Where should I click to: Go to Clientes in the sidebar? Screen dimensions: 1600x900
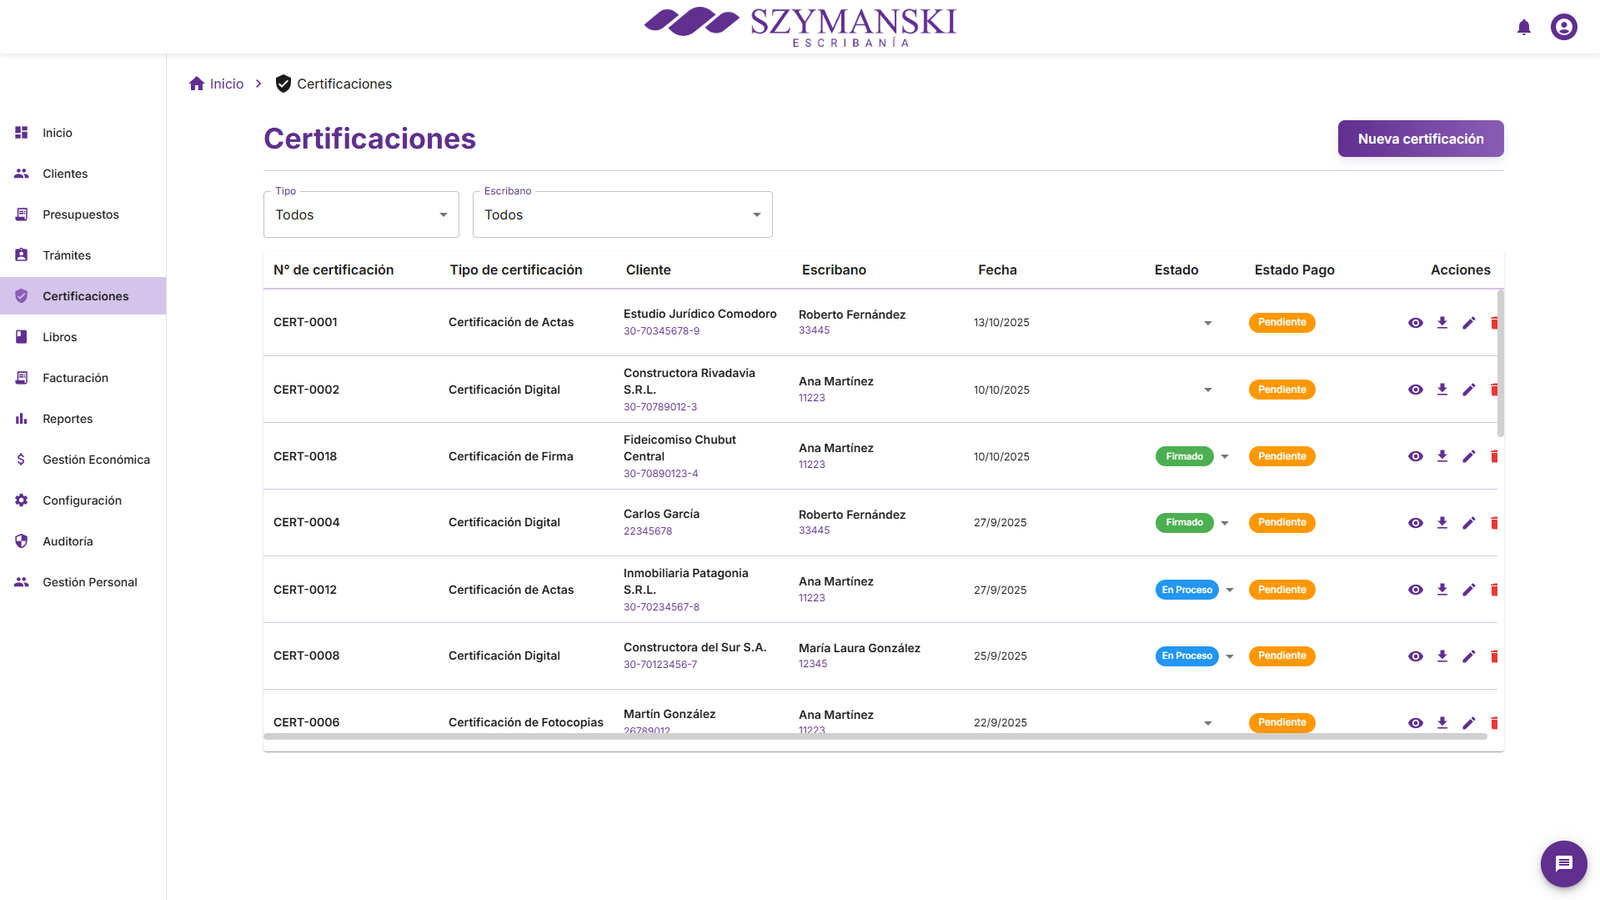(x=65, y=174)
